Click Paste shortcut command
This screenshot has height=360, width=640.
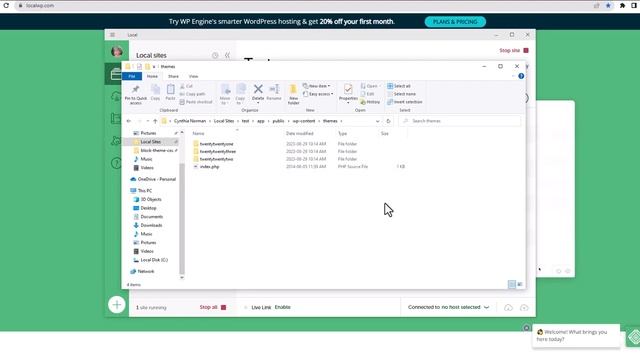pyautogui.click(x=196, y=102)
